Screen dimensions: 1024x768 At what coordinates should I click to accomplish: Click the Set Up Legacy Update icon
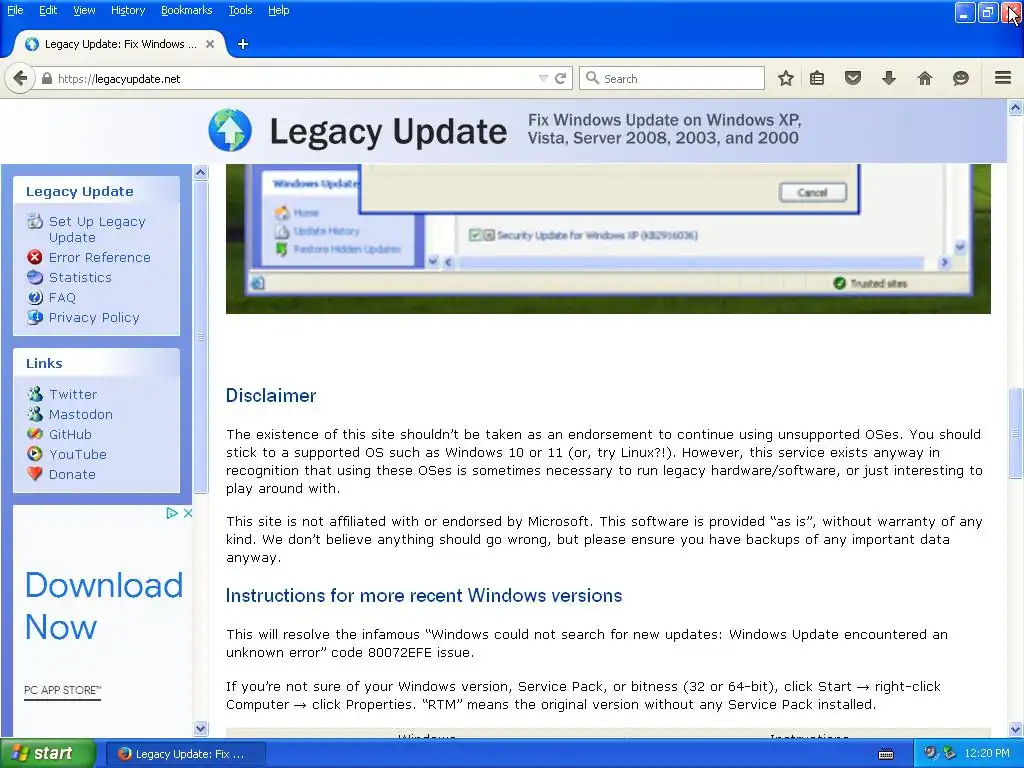35,221
